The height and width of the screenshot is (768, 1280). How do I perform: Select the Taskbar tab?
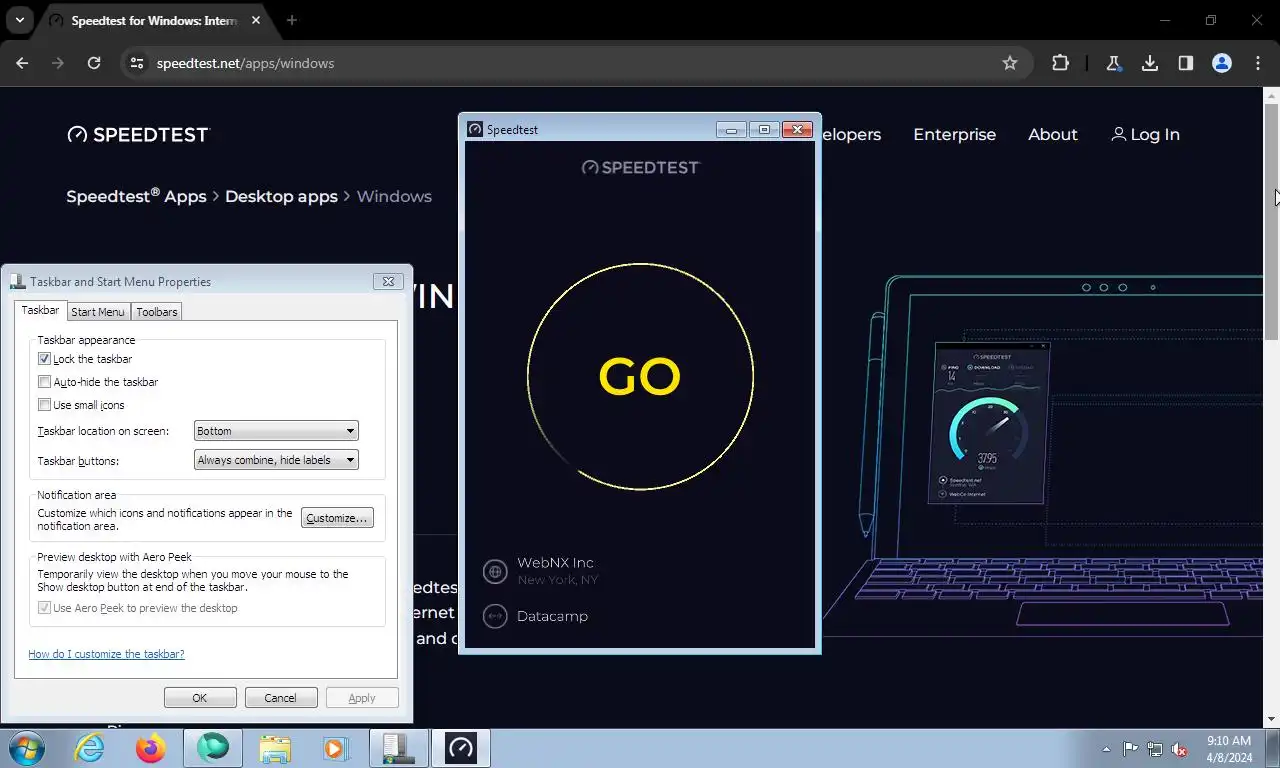[40, 311]
